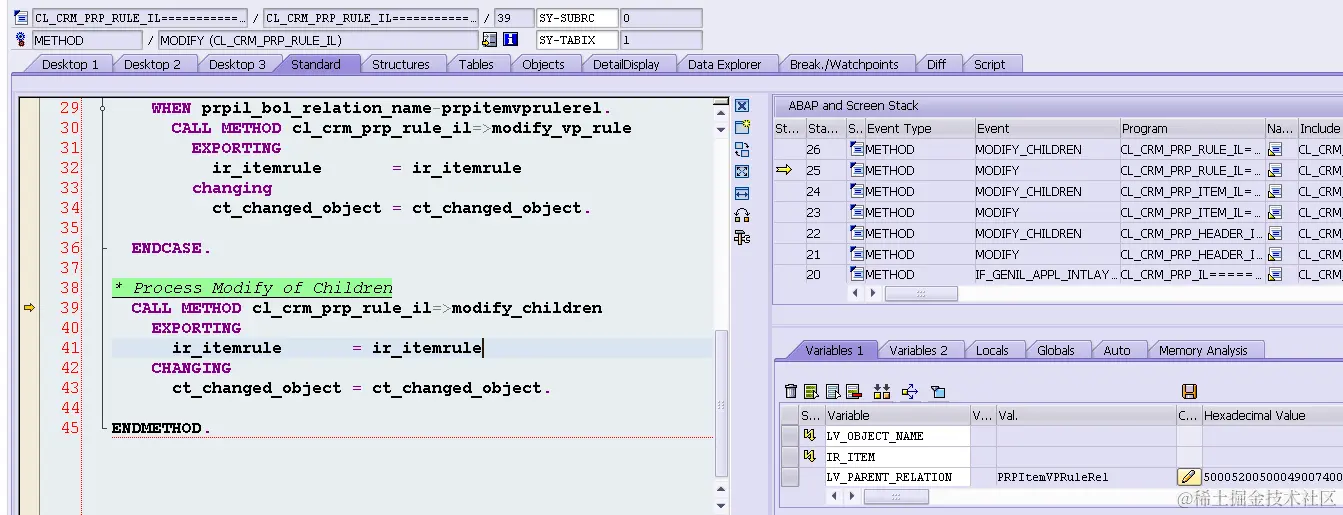Screen dimensions: 1343x515
Task: Switch to the Globals tab
Action: [x=1055, y=350]
